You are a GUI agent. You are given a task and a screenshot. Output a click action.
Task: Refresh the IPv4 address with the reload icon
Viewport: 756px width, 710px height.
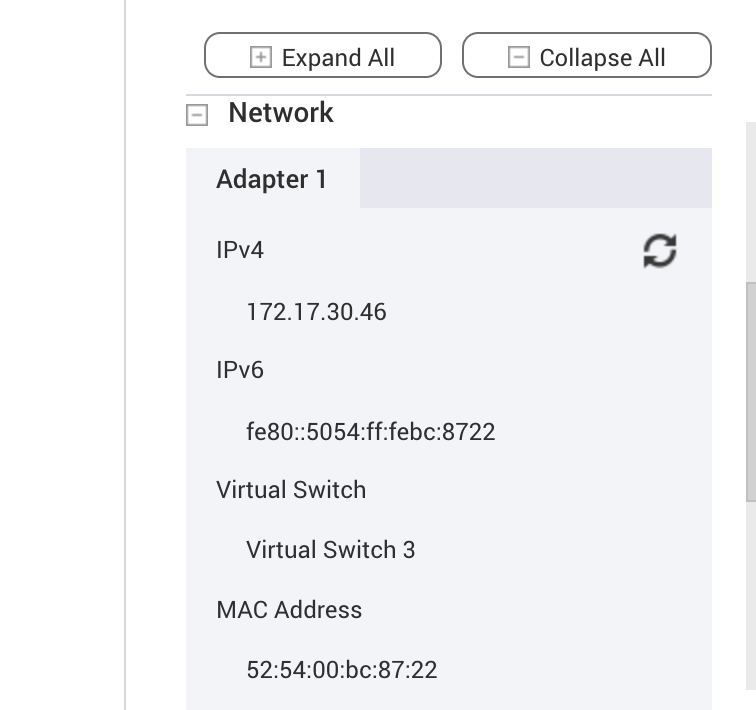pos(660,250)
